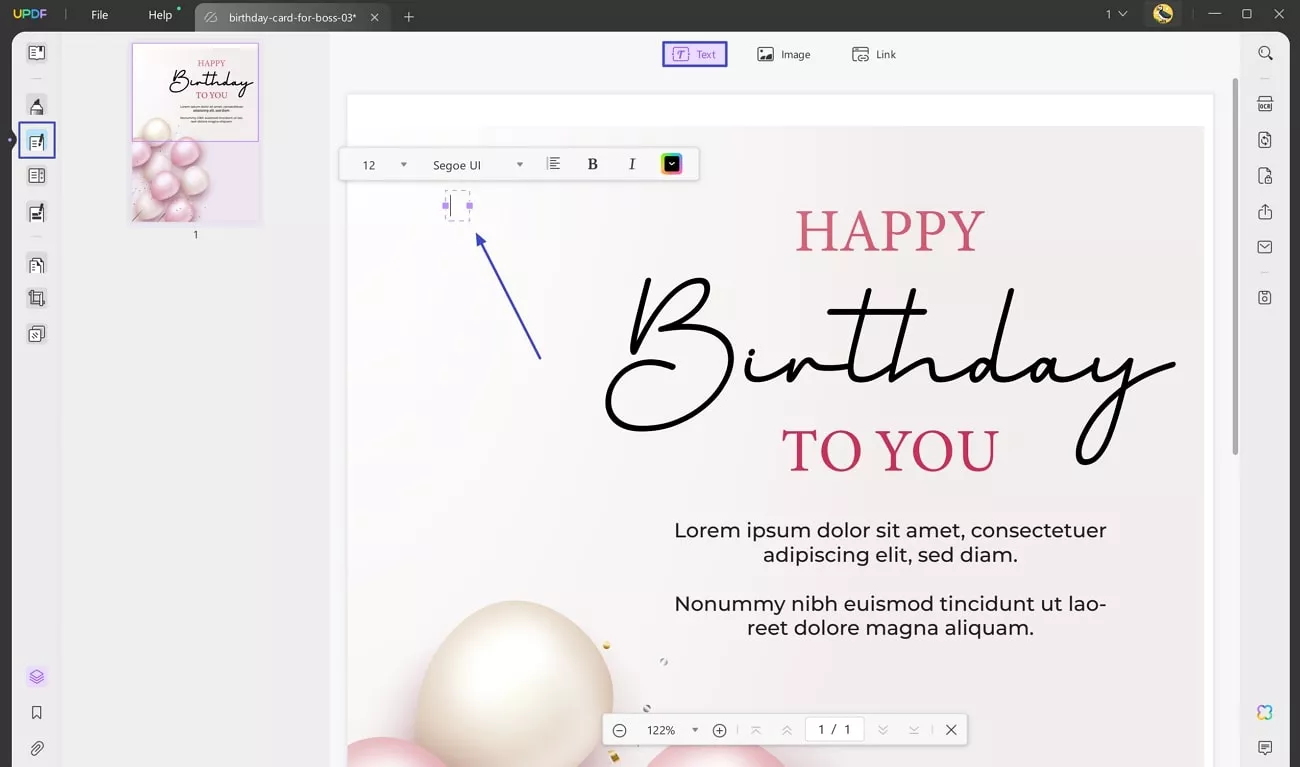Open the watermark and background tool
1300x767 pixels.
tap(36, 334)
